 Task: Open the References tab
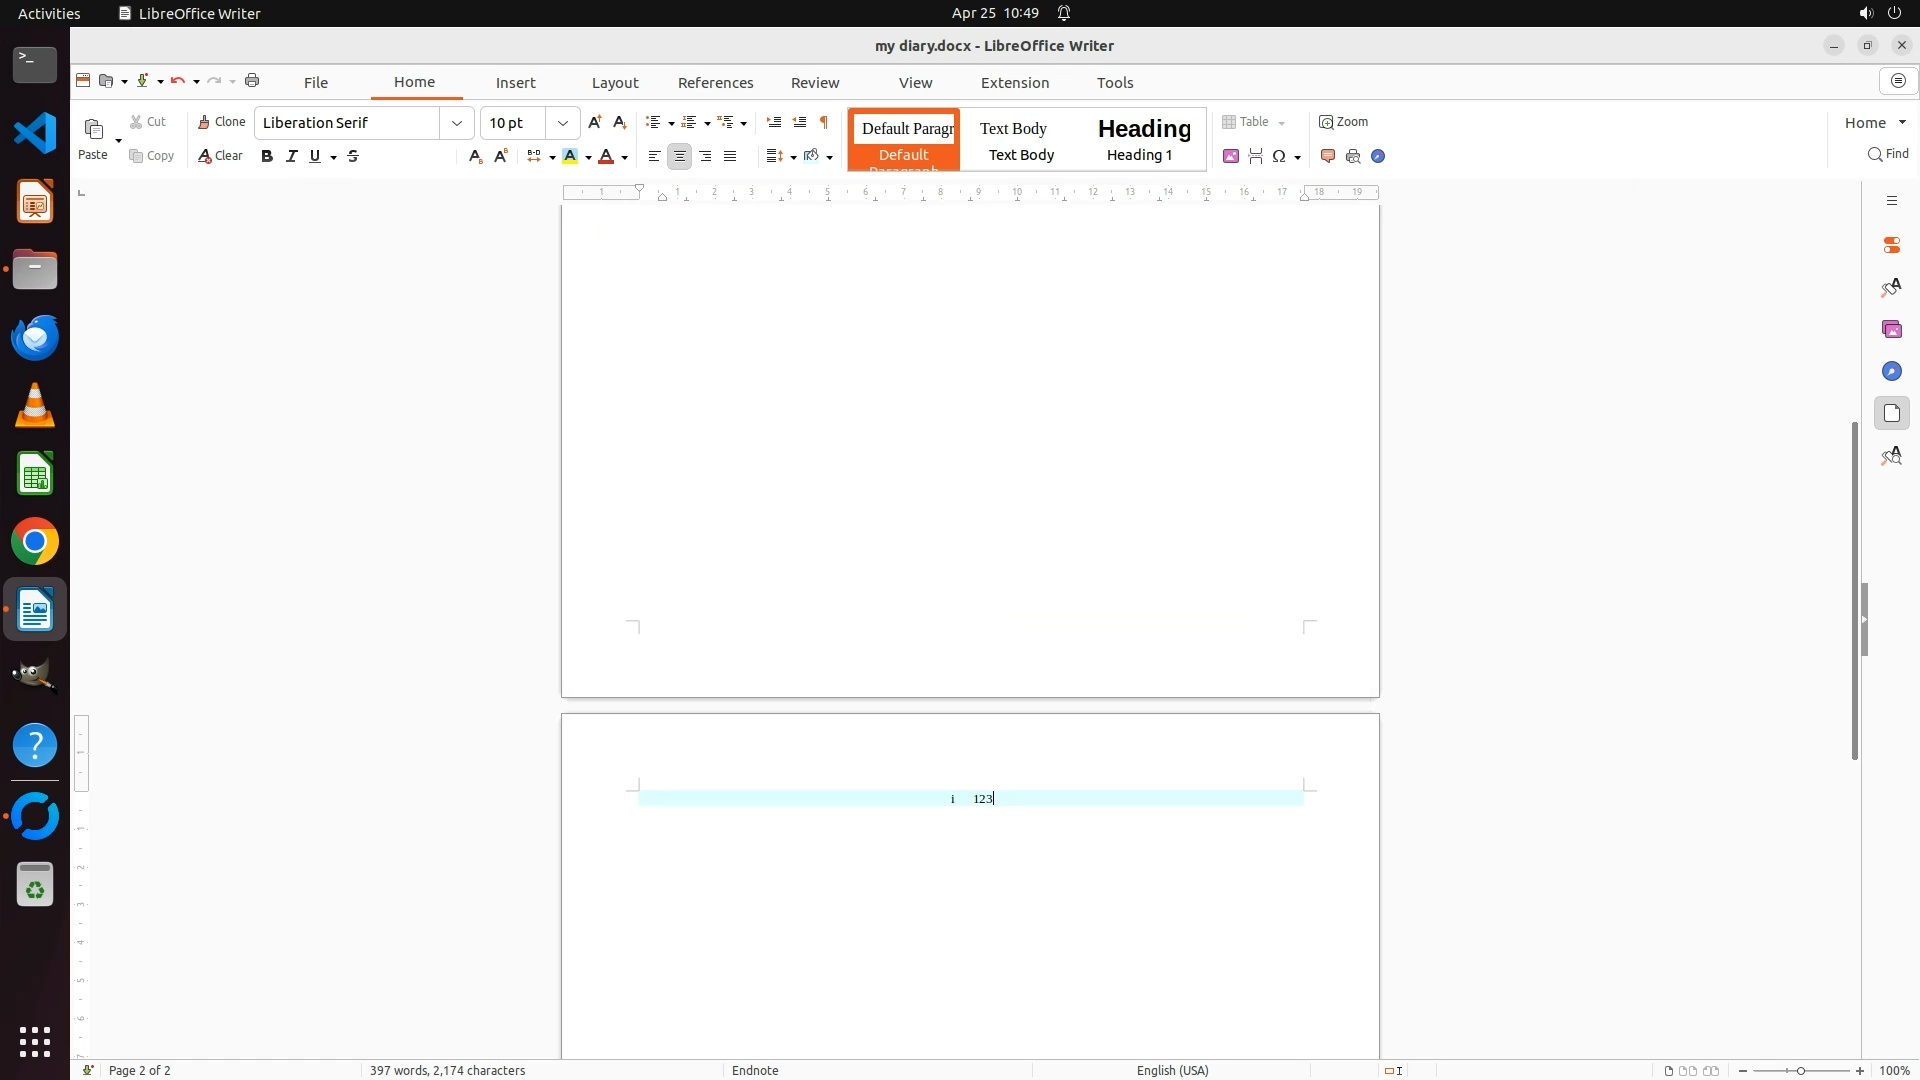(x=715, y=83)
